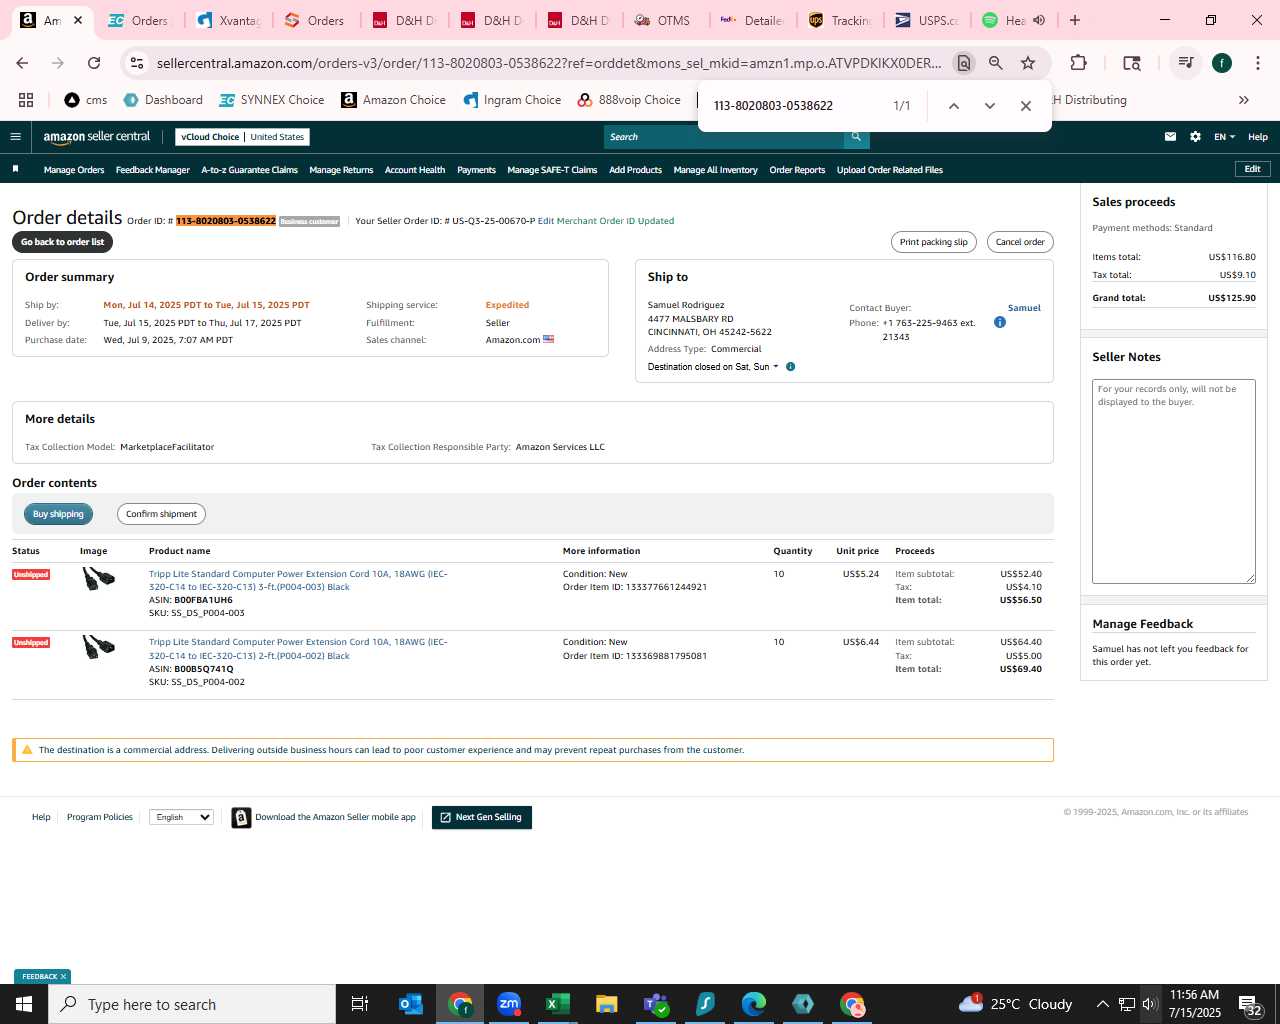Viewport: 1280px width, 1024px height.
Task: Click thumbnail of the 3-ft extension cord
Action: (98, 578)
